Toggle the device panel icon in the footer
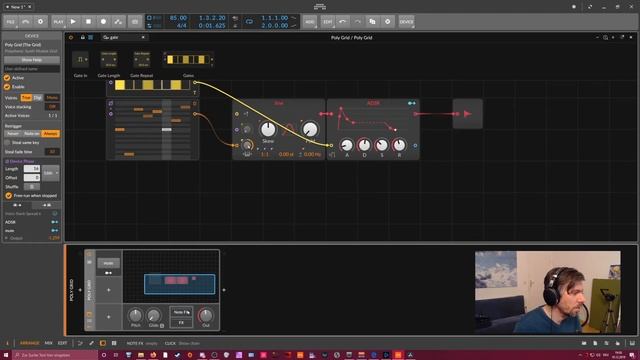This screenshot has width=640, height=360. (x=103, y=343)
